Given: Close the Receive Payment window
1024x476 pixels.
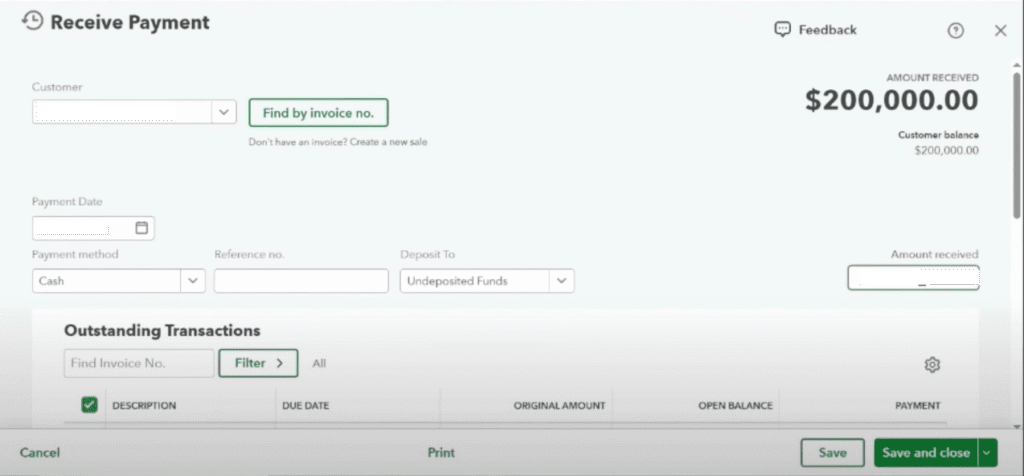Looking at the screenshot, I should coord(1000,31).
